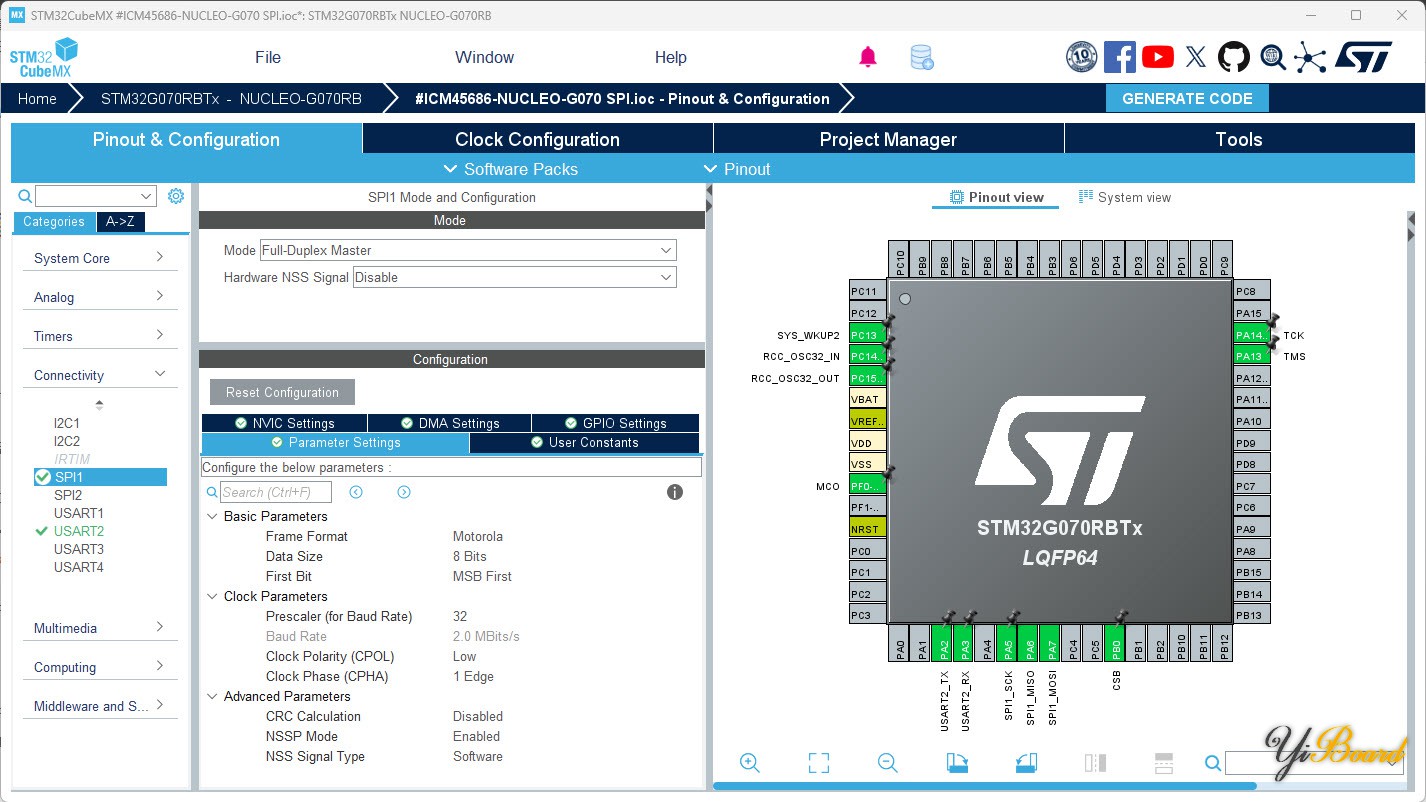Click the ST logo in the header
Image resolution: width=1426 pixels, height=802 pixels.
(x=1364, y=57)
